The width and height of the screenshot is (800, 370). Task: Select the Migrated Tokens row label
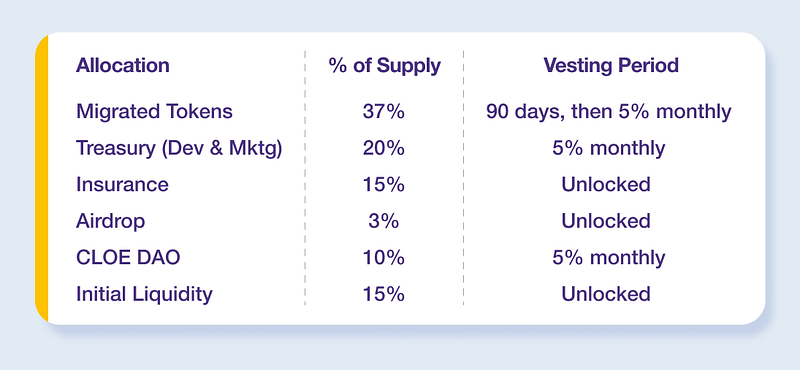coord(154,111)
